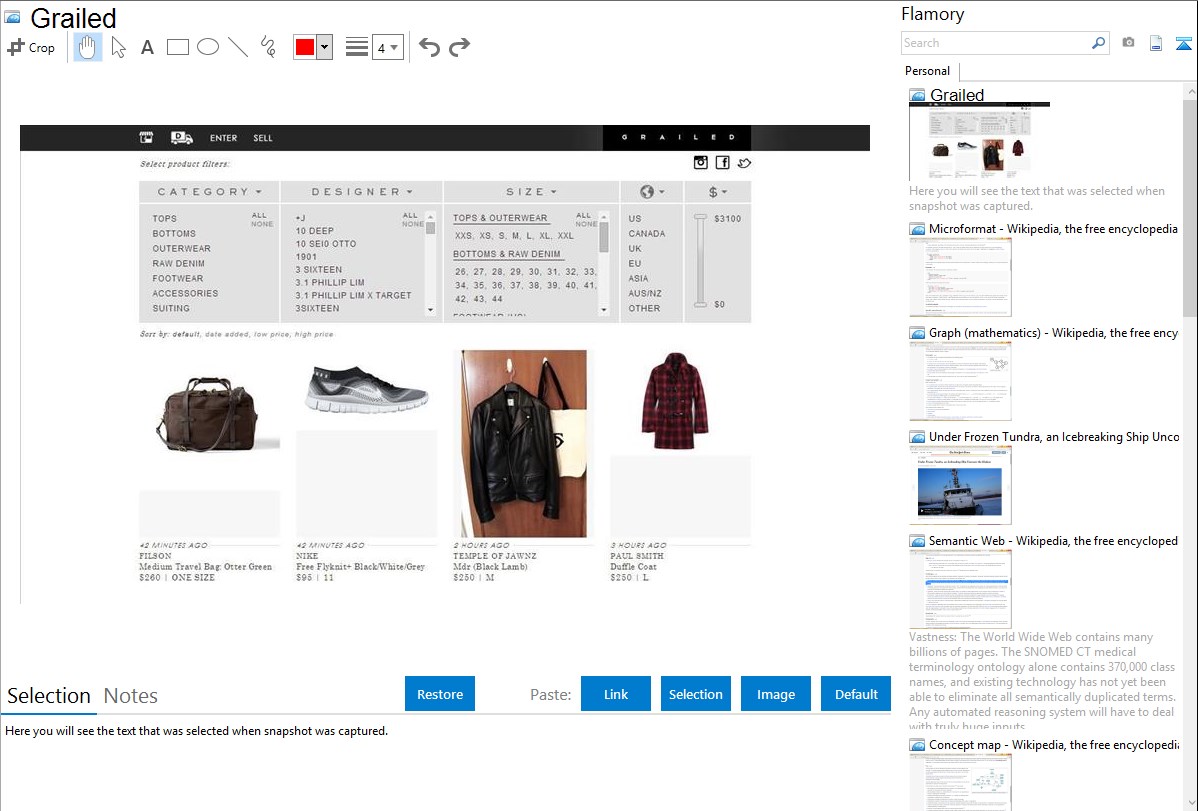Image resolution: width=1198 pixels, height=811 pixels.
Task: Redo the last undone action
Action: pyautogui.click(x=459, y=47)
